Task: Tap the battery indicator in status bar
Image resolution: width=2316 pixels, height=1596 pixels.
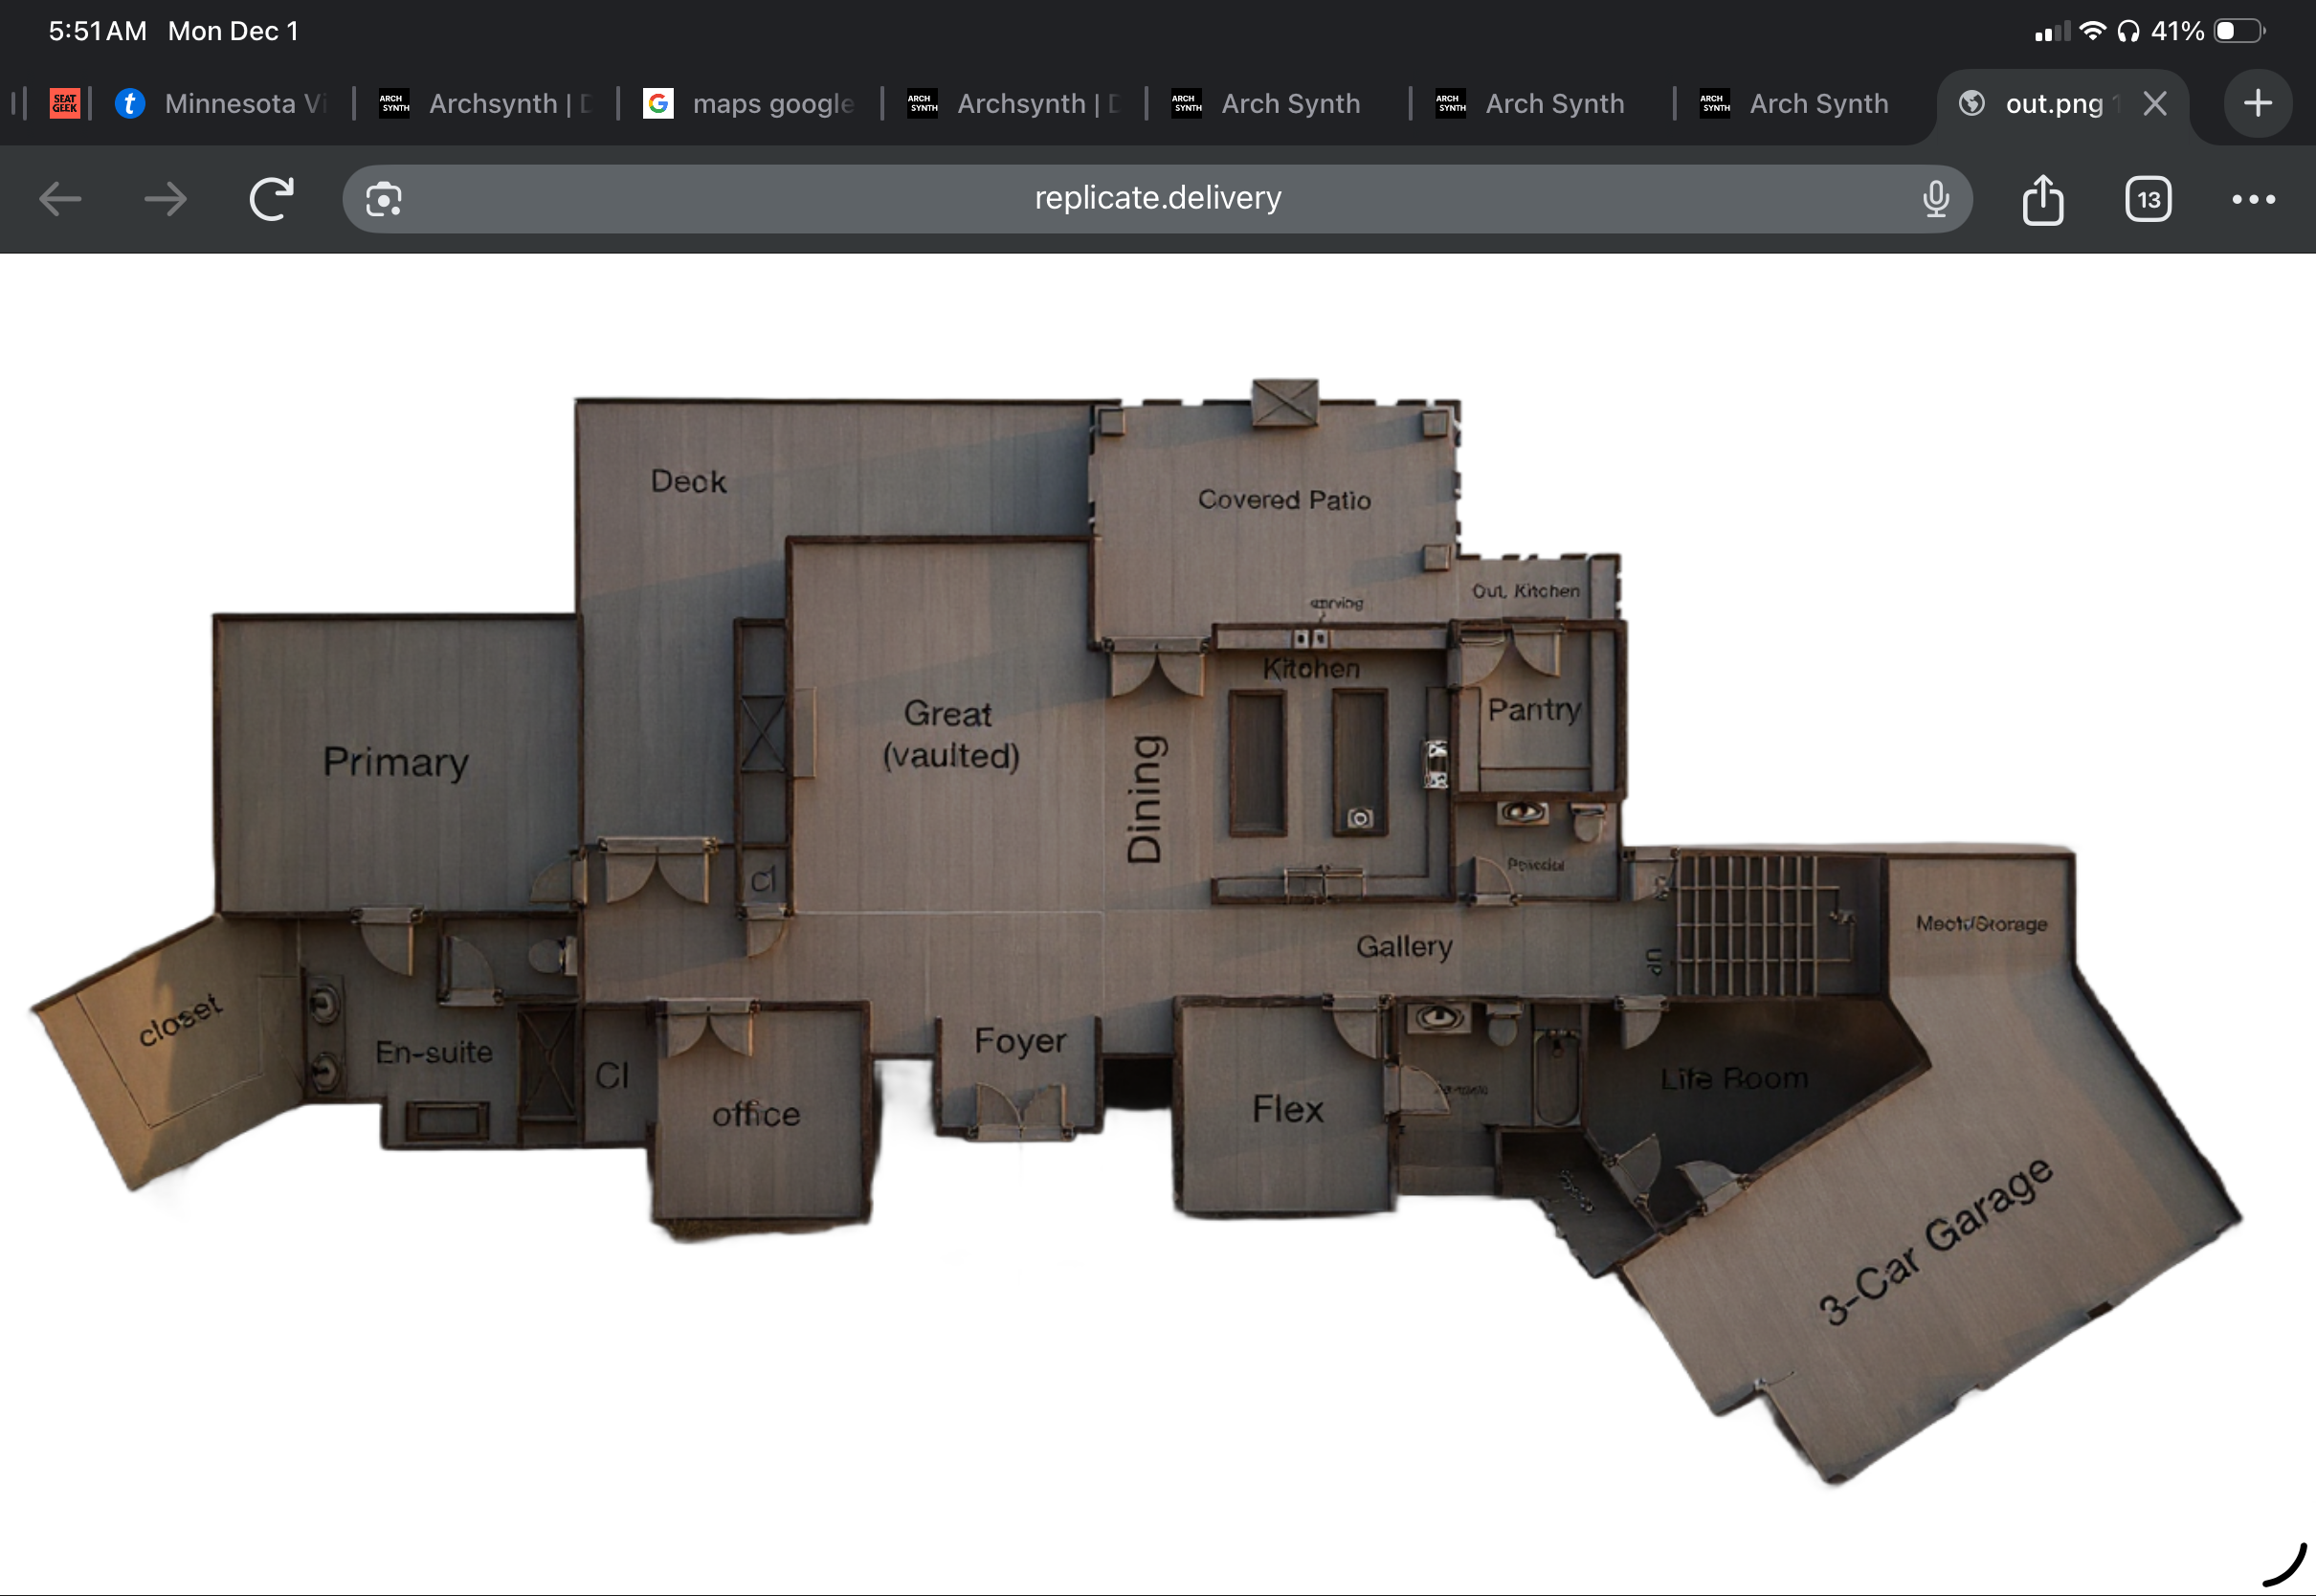Action: [x=2238, y=31]
